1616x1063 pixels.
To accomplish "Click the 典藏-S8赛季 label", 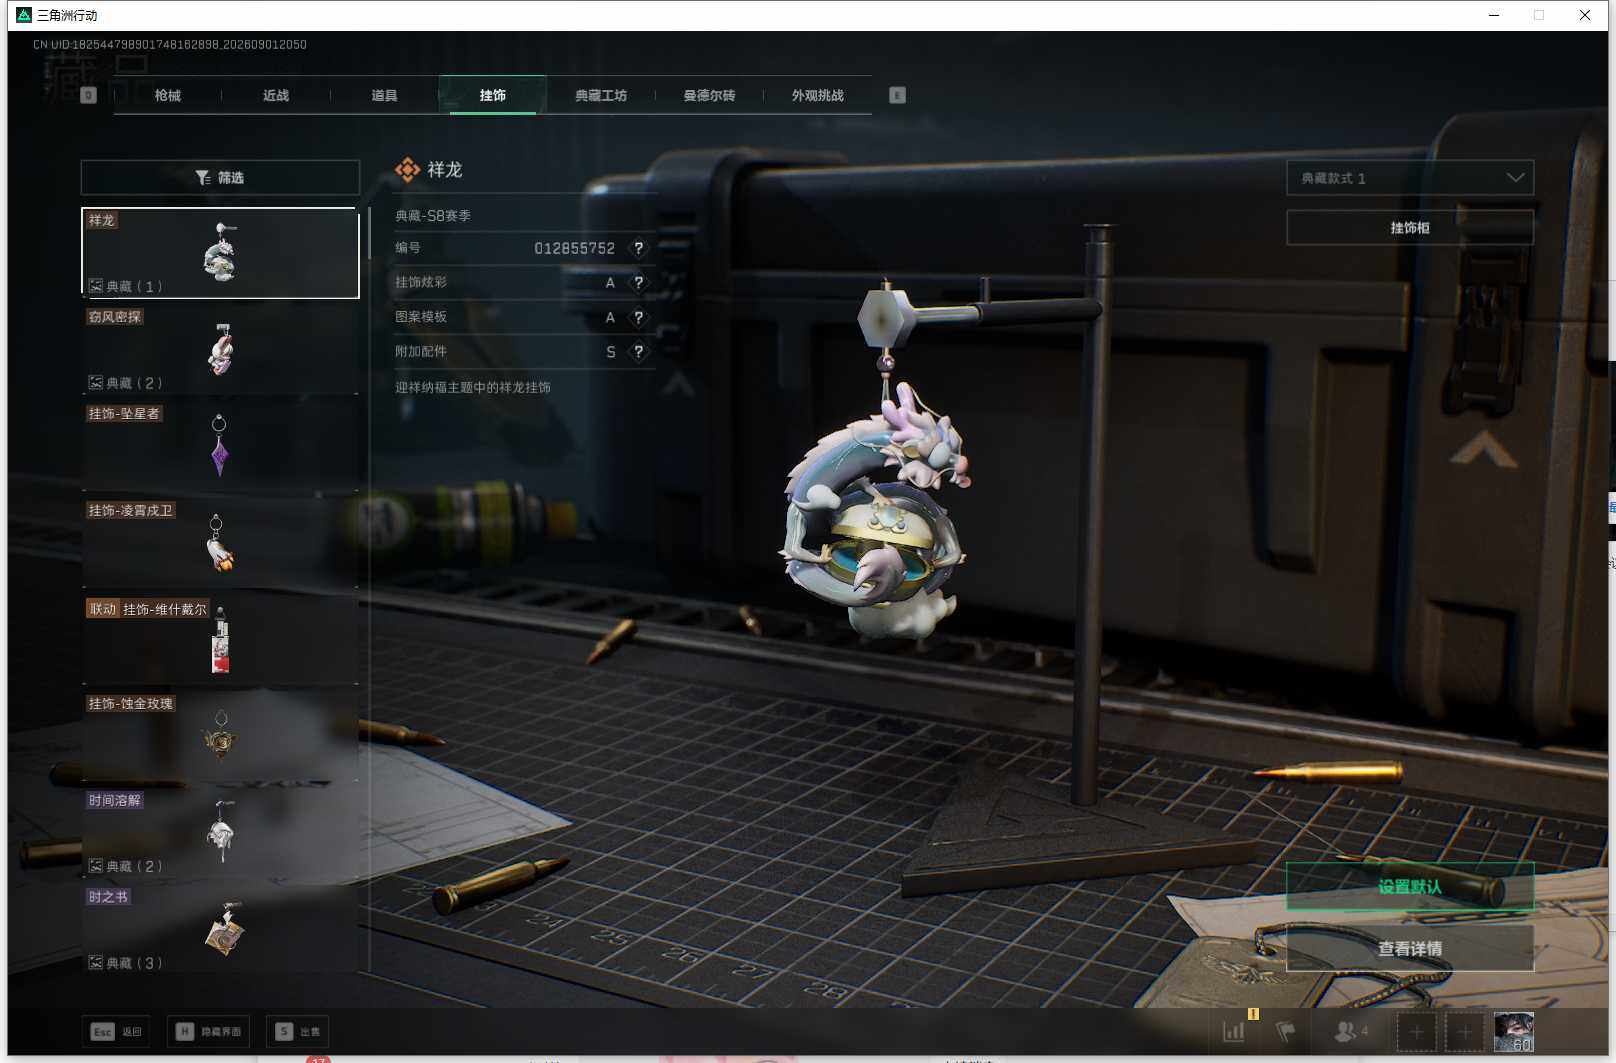I will click(x=433, y=216).
